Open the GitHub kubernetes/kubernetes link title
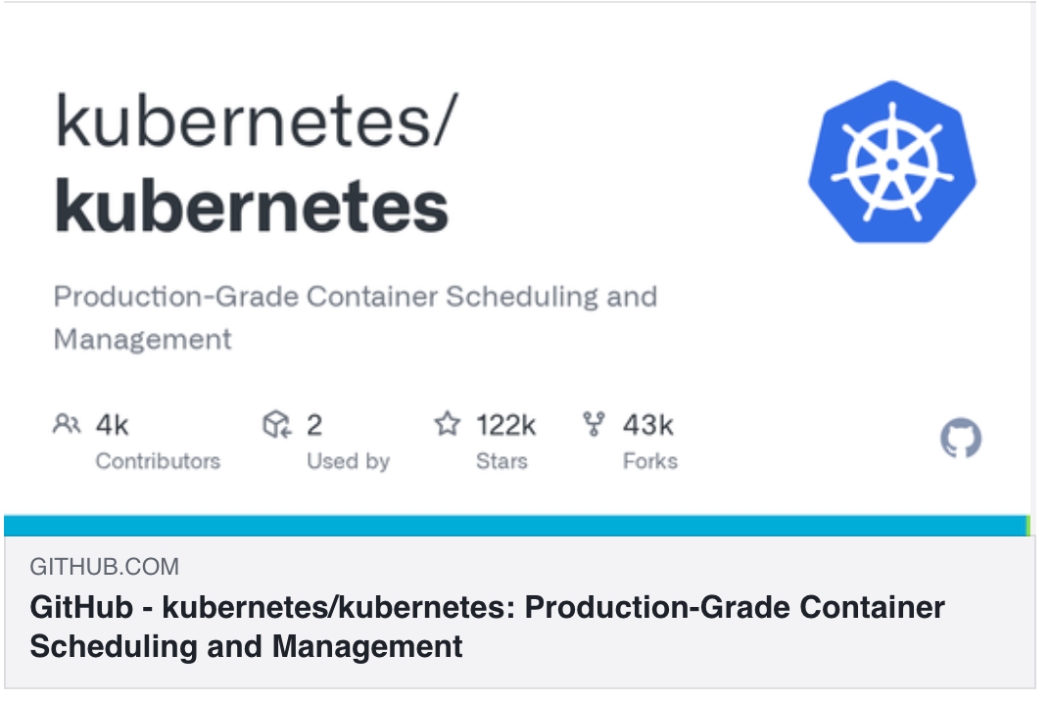 coord(487,627)
